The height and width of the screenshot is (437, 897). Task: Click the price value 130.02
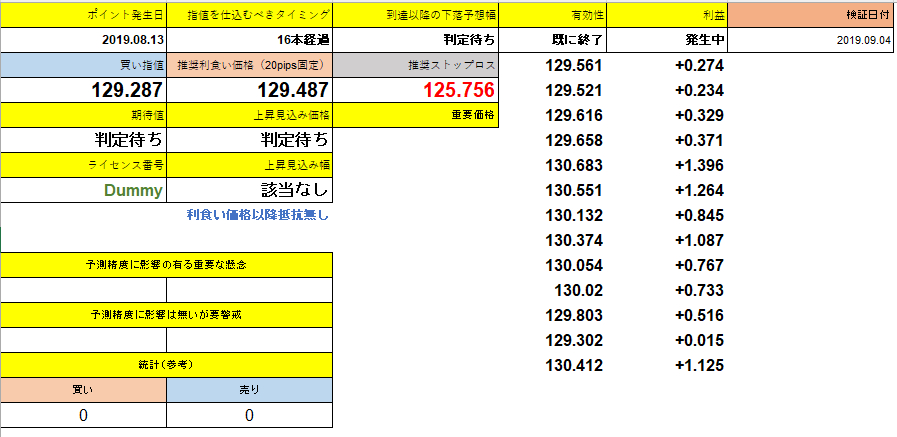click(579, 291)
